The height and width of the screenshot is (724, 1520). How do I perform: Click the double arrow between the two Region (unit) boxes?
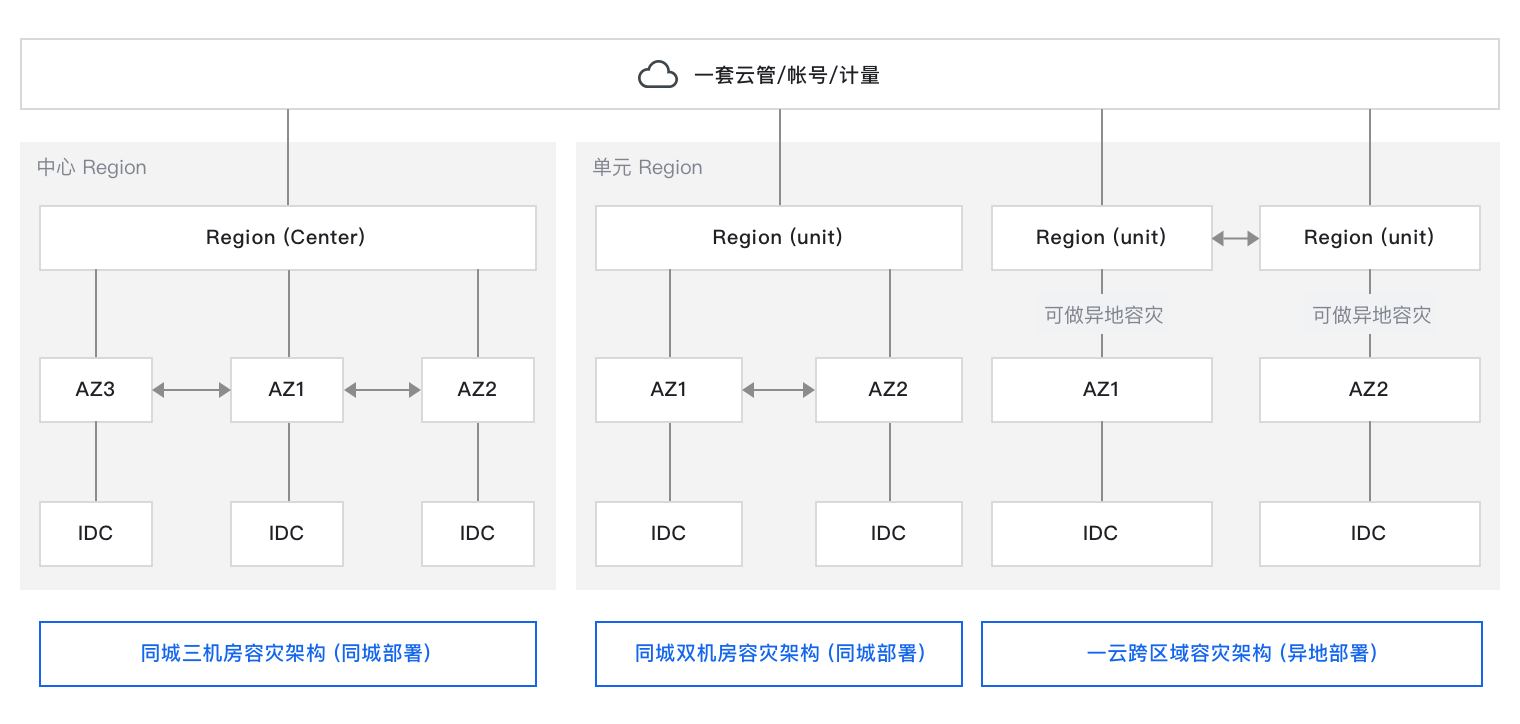coord(1235,238)
